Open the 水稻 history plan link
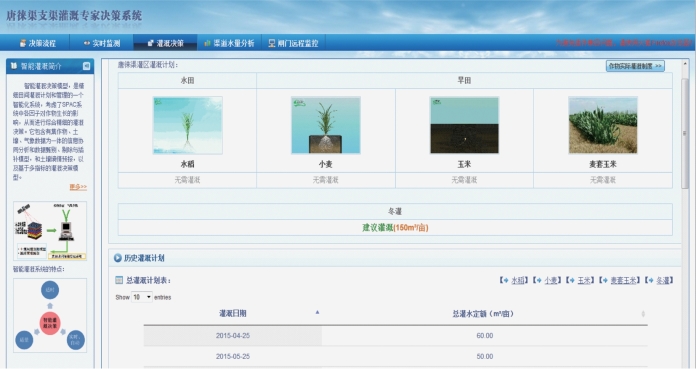The height and width of the screenshot is (369, 696). click(x=518, y=280)
